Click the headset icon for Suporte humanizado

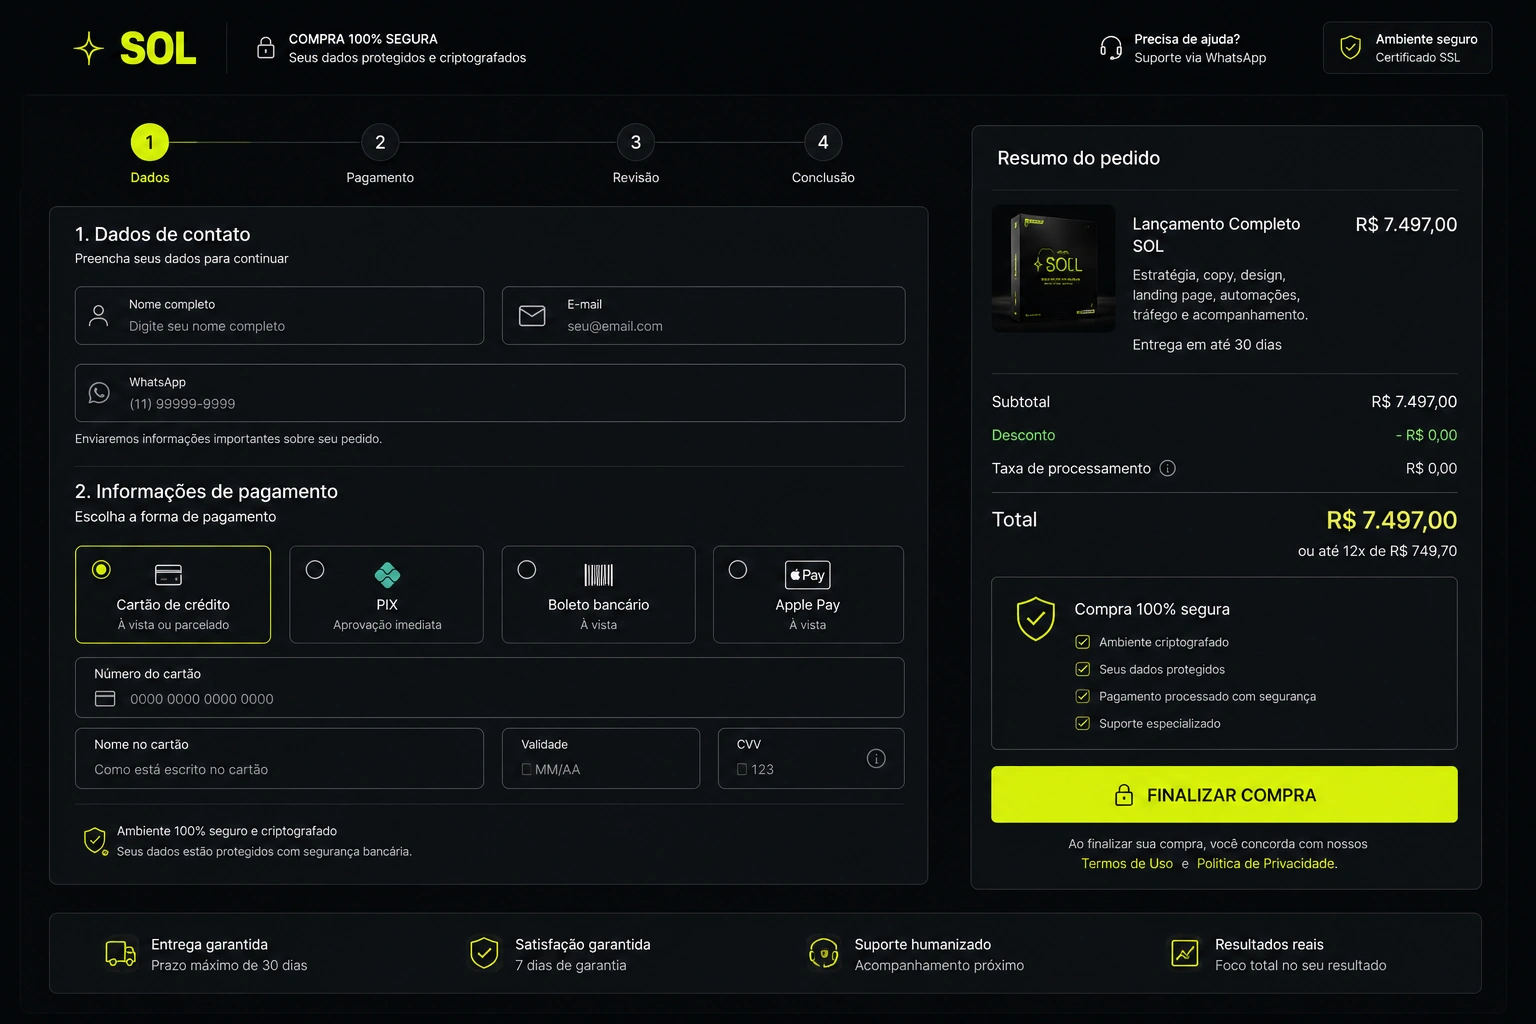(823, 954)
